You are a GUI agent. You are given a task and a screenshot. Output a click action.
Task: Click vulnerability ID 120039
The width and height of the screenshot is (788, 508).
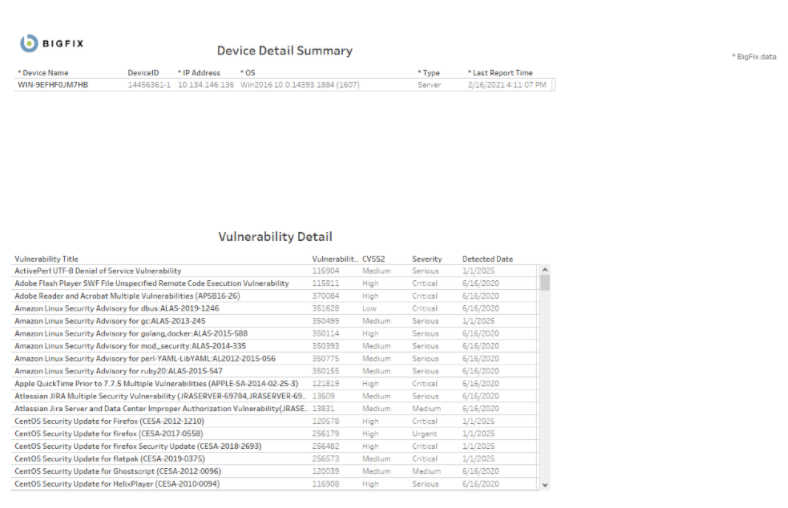point(326,471)
